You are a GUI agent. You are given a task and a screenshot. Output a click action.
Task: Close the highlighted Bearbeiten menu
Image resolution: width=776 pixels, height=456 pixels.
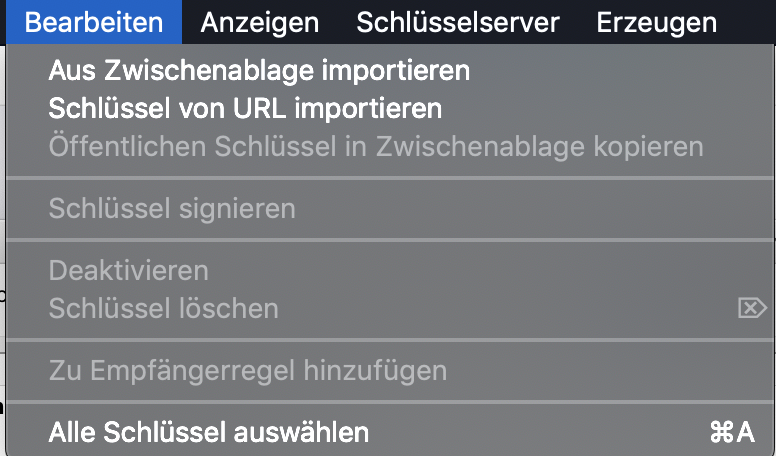point(94,22)
